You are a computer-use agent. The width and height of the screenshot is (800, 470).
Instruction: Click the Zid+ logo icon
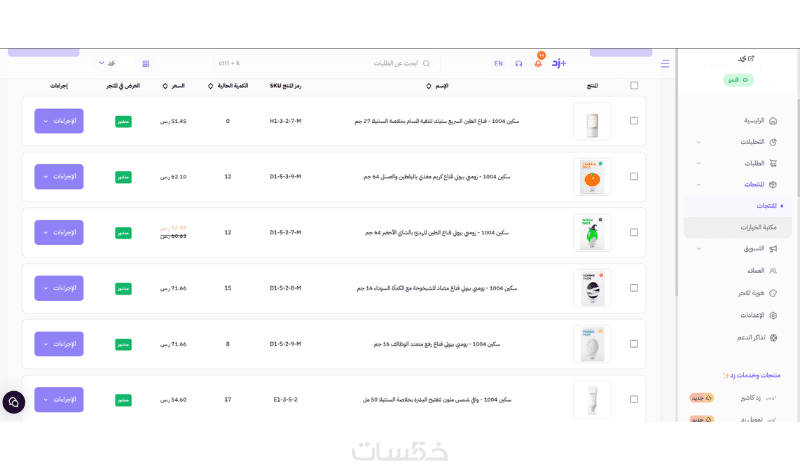559,63
